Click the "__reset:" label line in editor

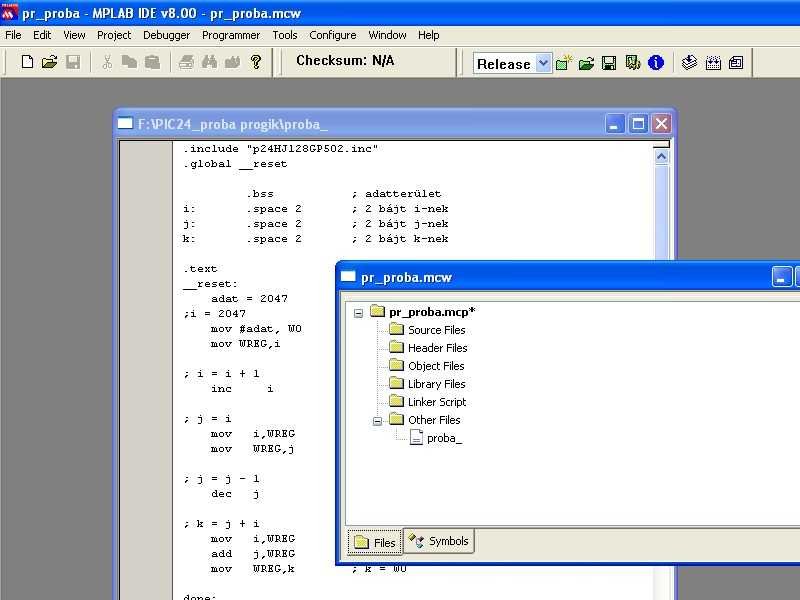click(210, 284)
